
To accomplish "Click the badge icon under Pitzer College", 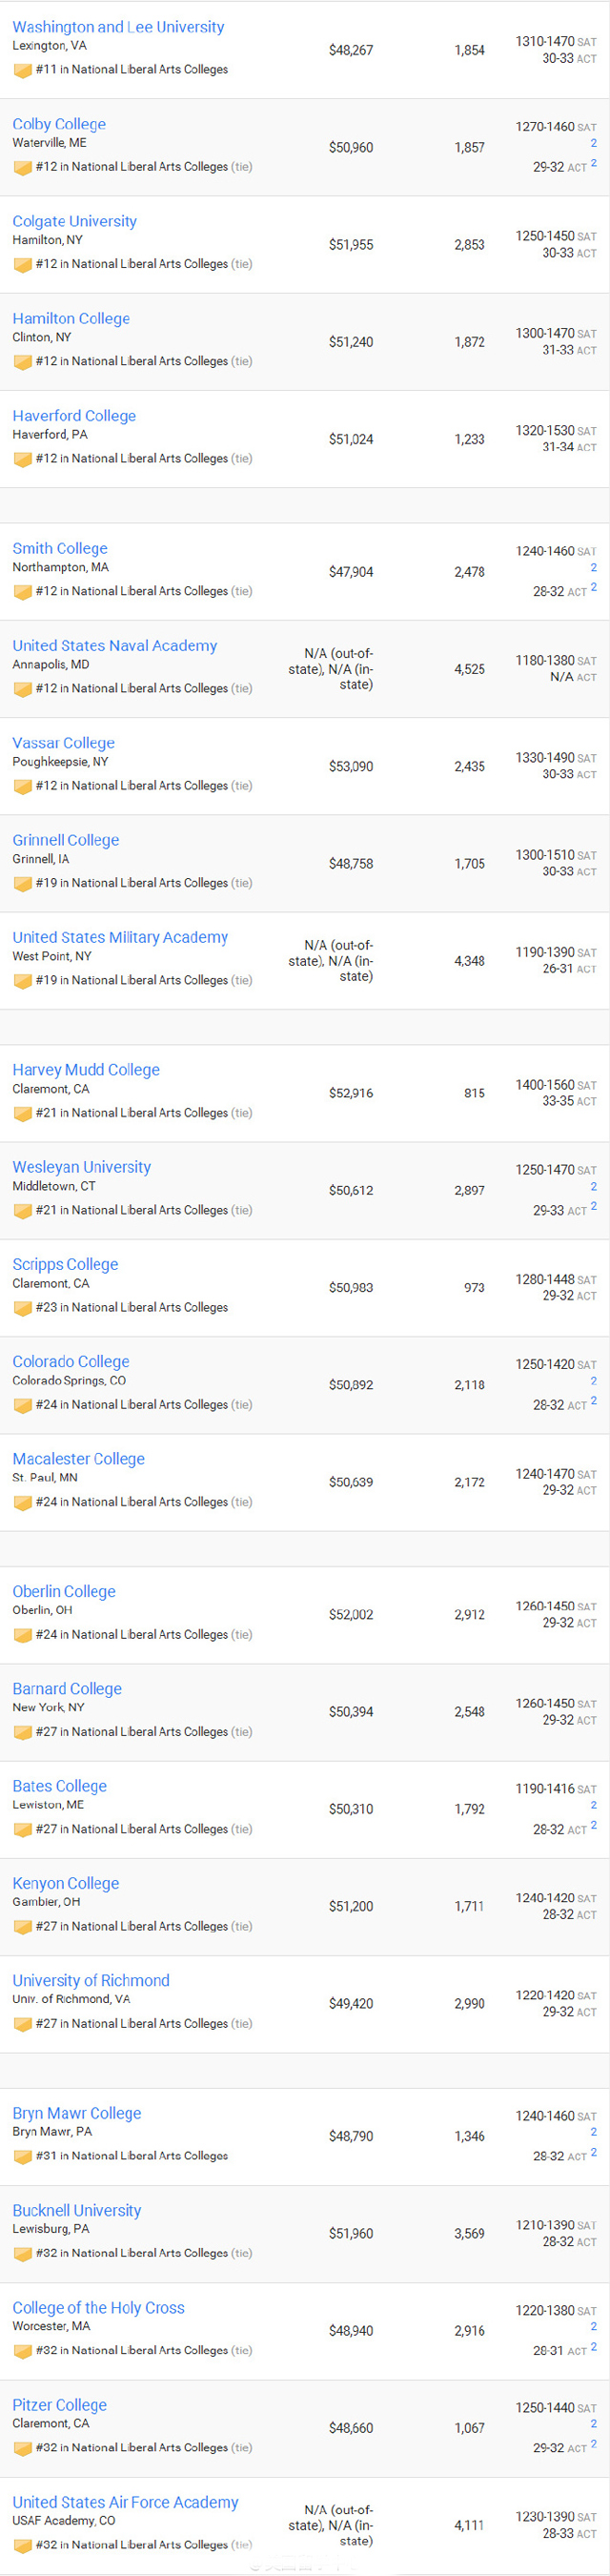I will (22, 2448).
